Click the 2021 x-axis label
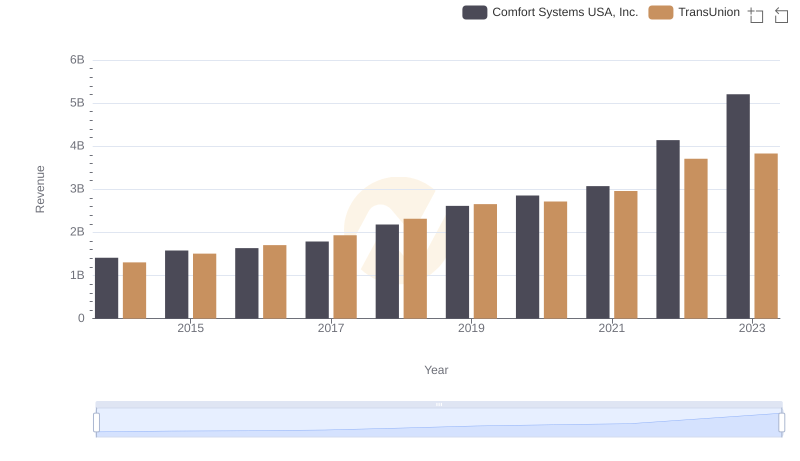Screen dimensions: 800x461 pos(612,328)
